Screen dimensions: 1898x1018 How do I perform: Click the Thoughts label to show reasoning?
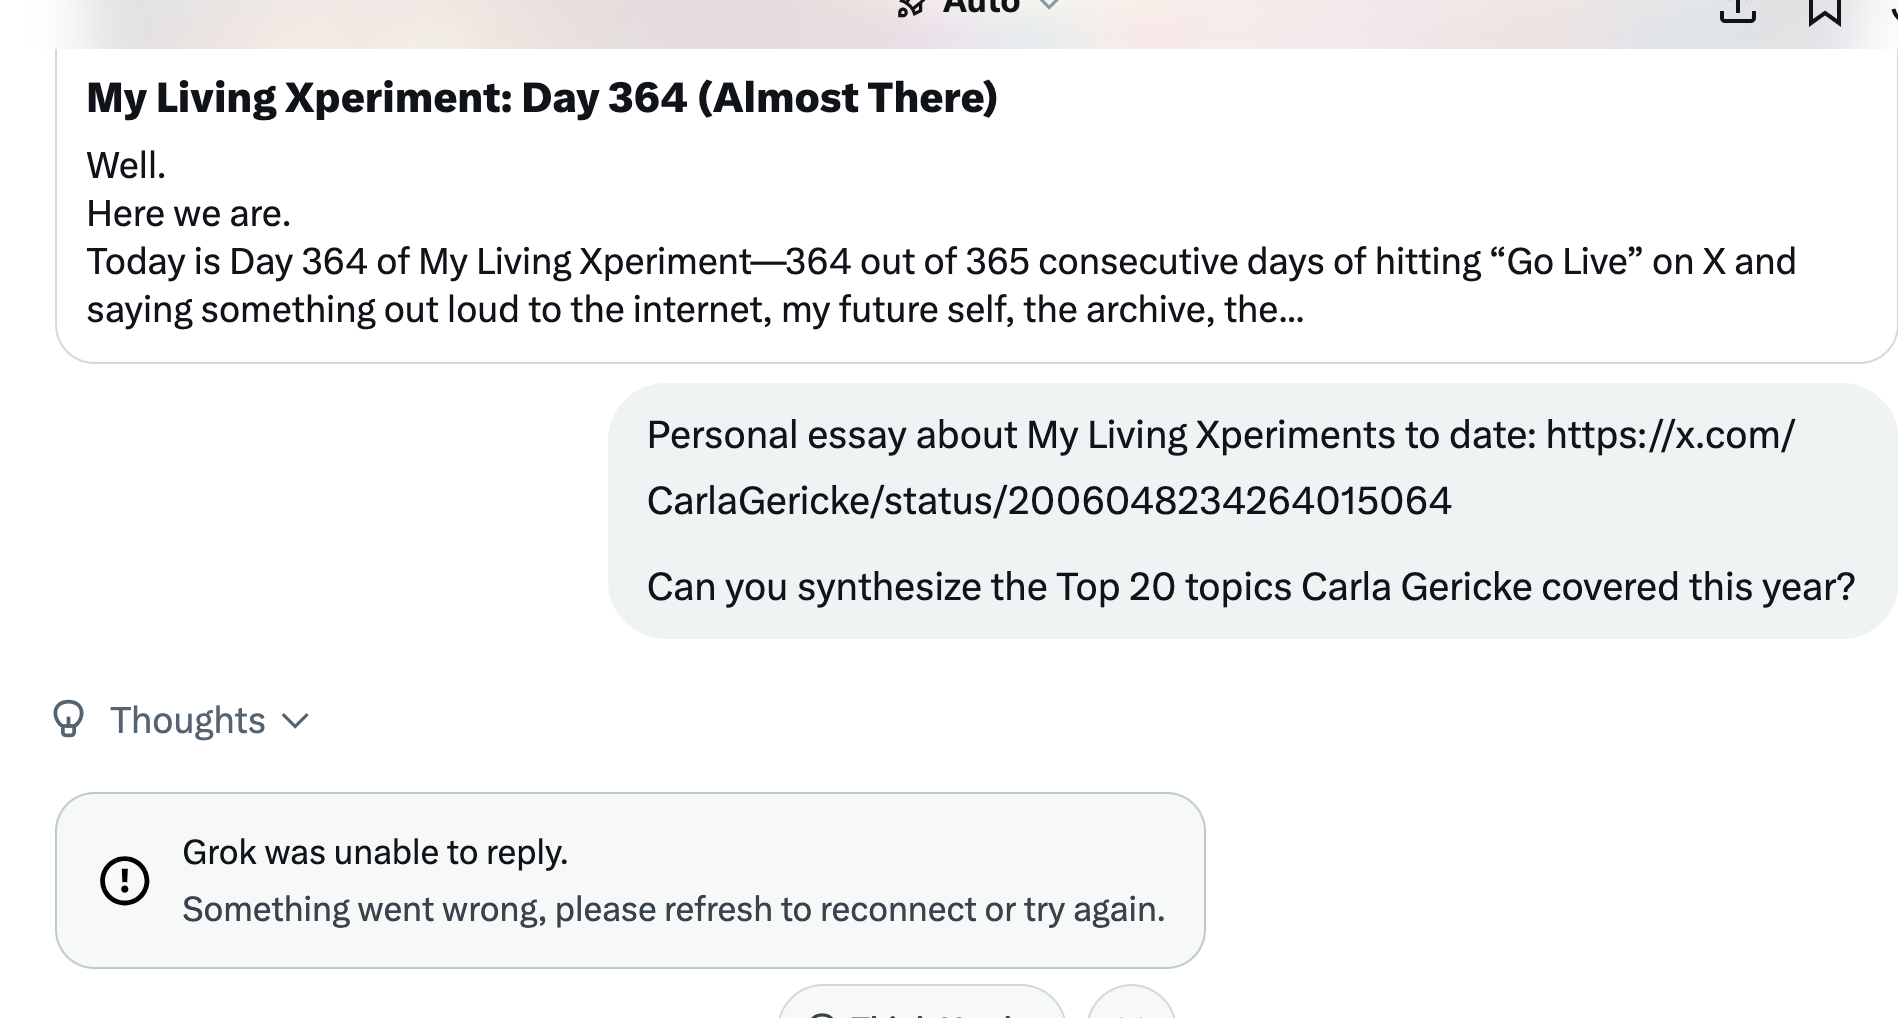pos(187,721)
